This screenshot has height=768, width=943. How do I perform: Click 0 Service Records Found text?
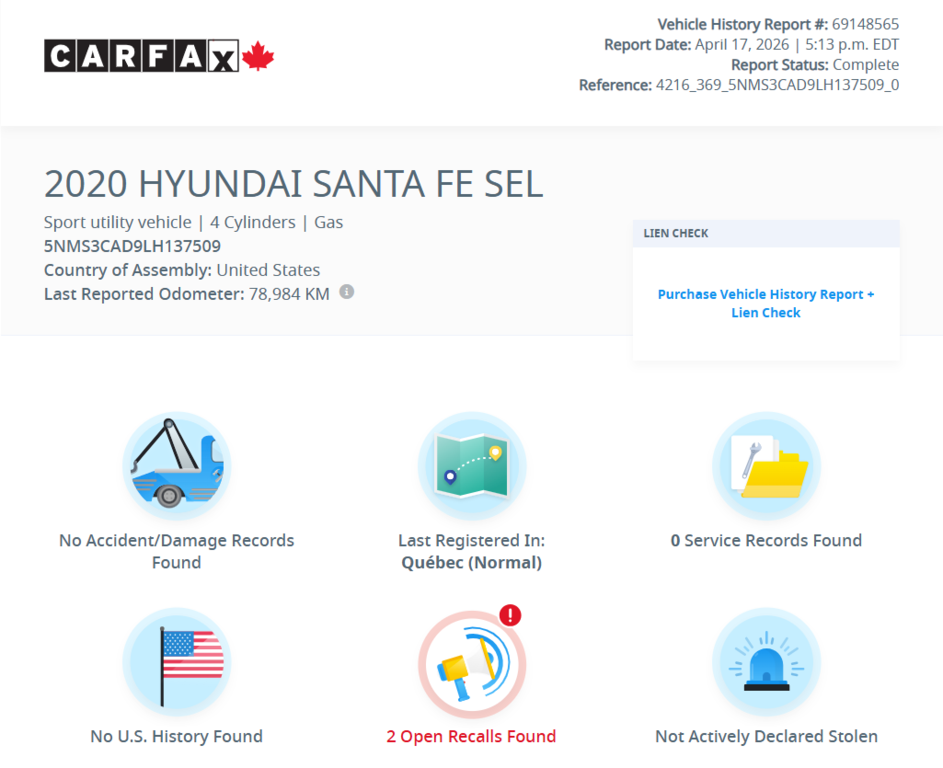point(766,540)
